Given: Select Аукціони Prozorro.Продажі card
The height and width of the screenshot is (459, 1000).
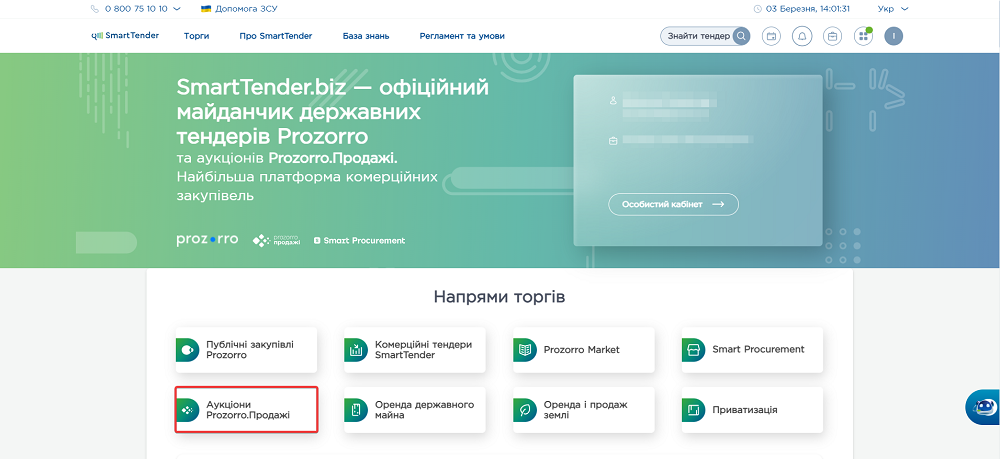Looking at the screenshot, I should pos(246,410).
